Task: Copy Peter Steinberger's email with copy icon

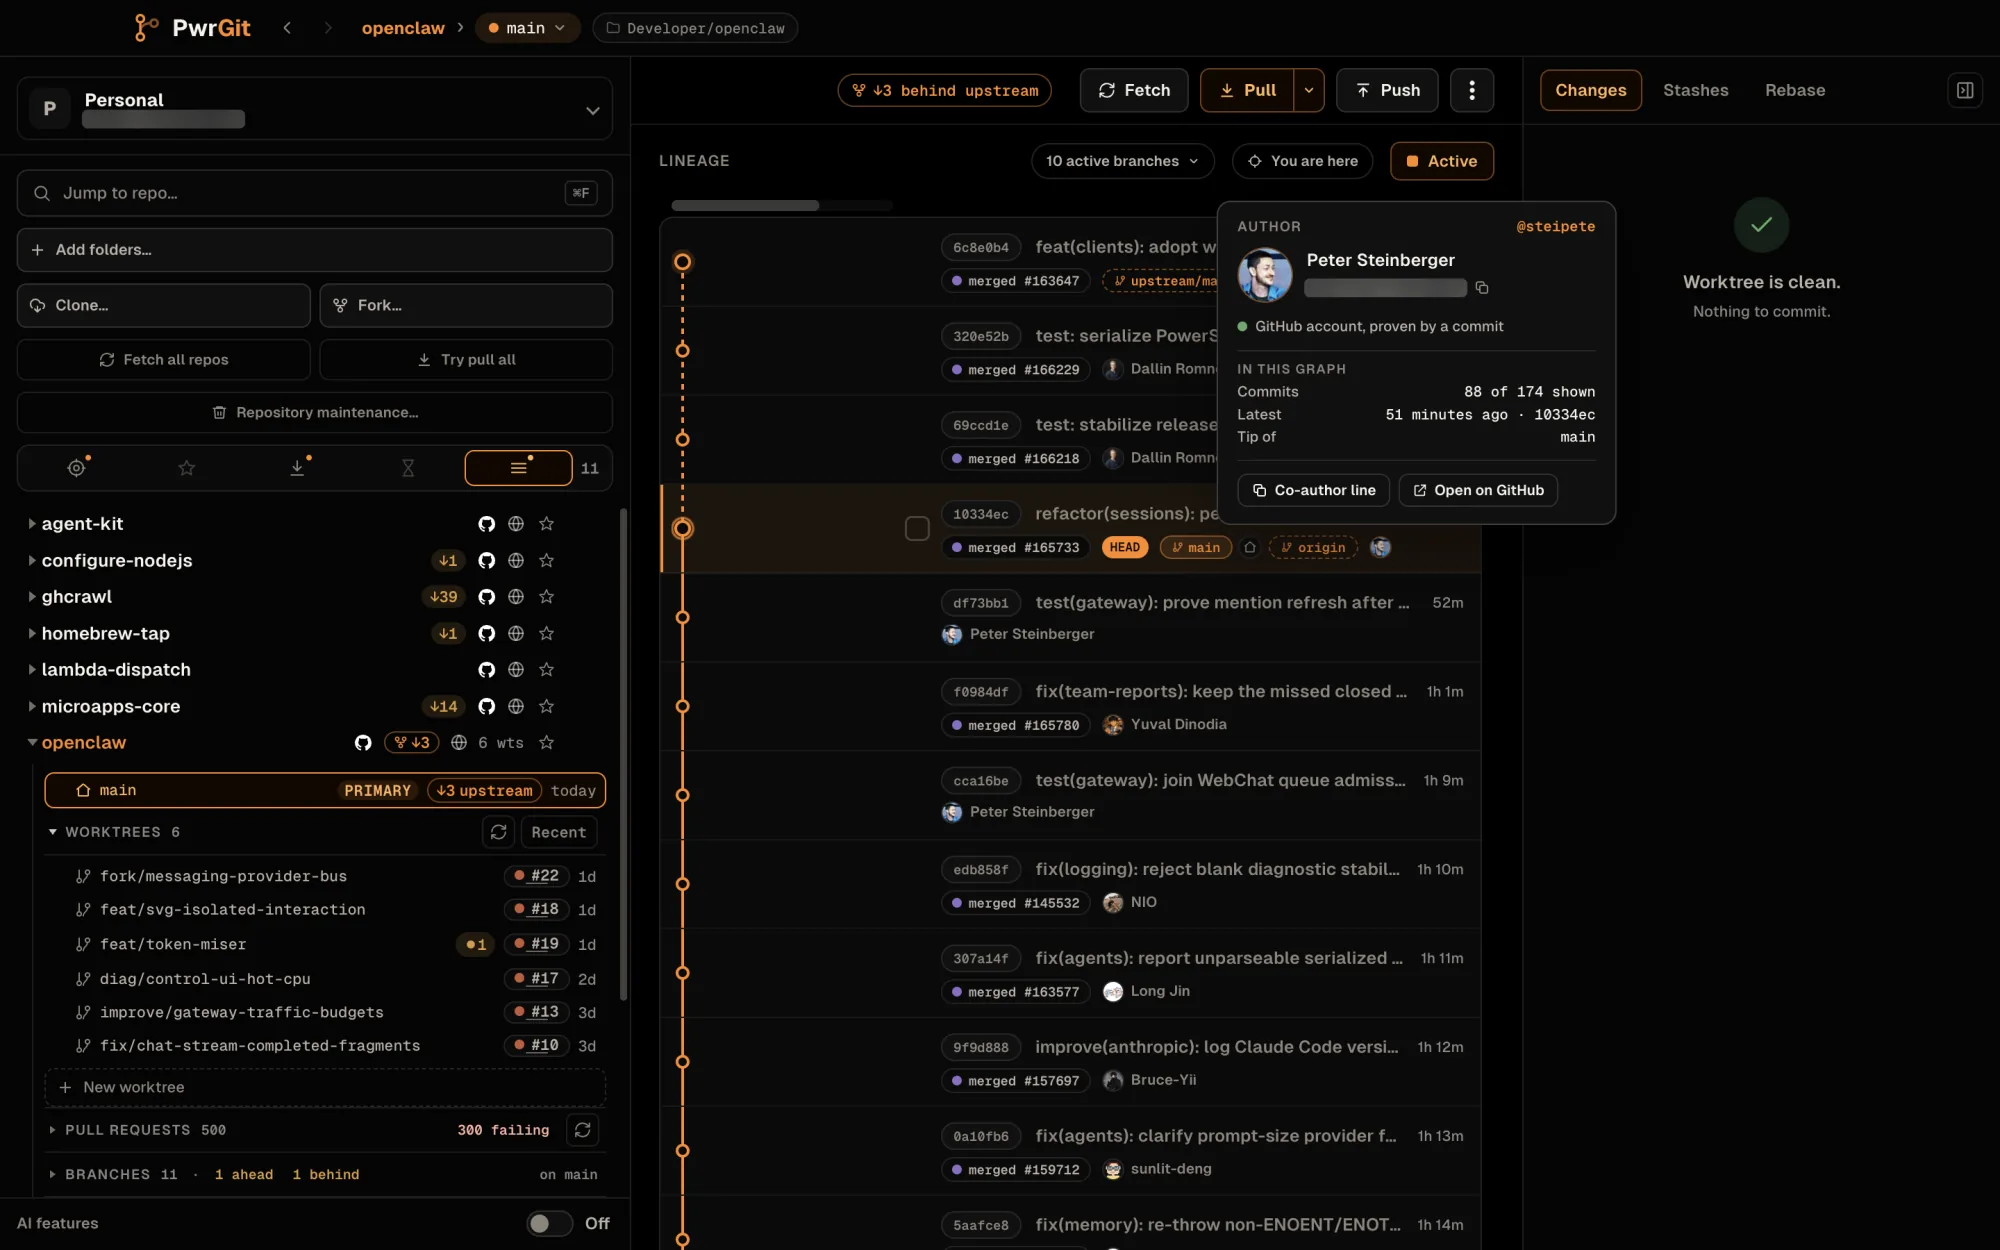Action: pyautogui.click(x=1482, y=288)
